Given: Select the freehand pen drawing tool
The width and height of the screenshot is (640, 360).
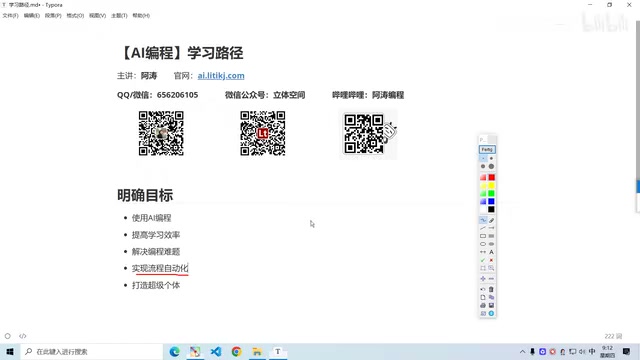Looking at the screenshot, I should [x=483, y=220].
